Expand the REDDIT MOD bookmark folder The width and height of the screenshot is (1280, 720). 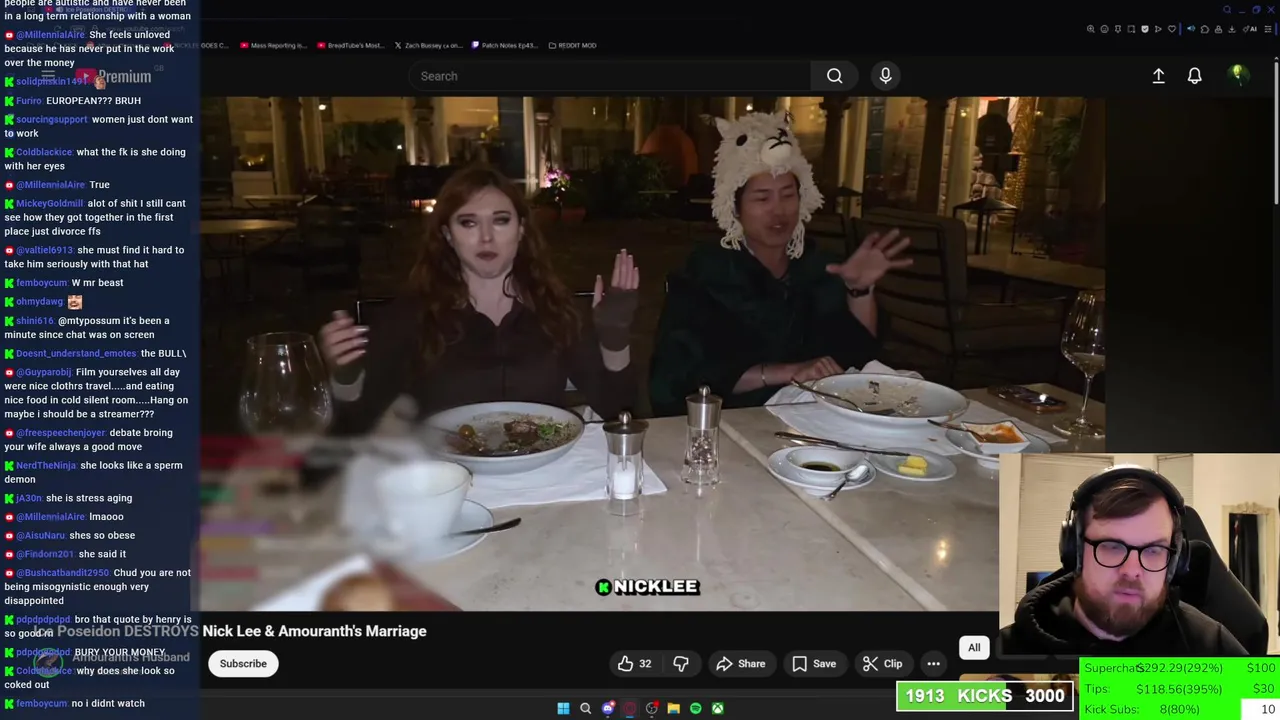572,45
